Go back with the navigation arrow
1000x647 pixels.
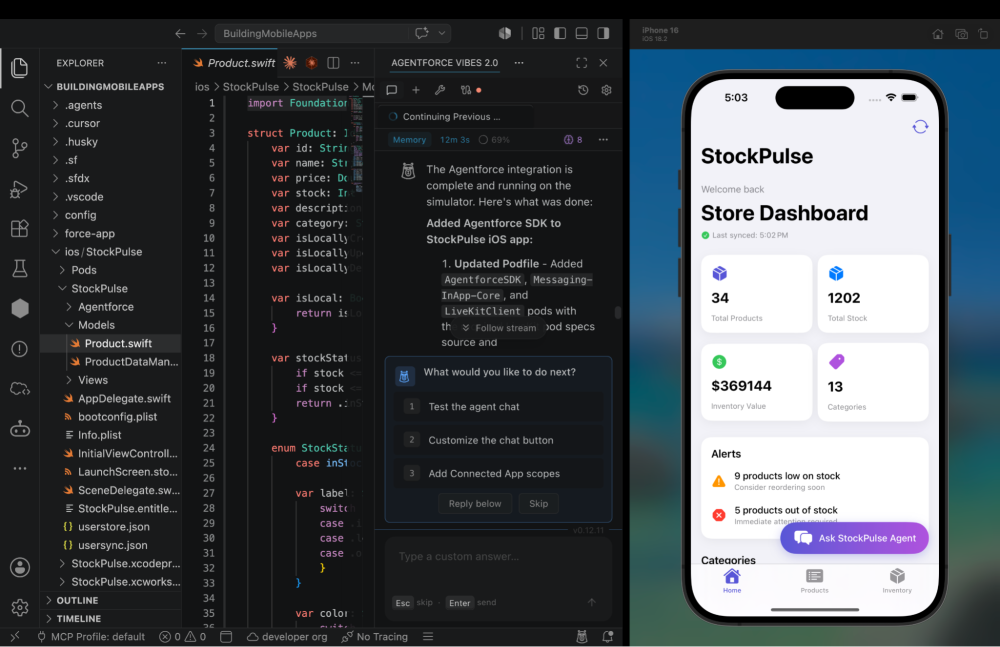180,34
